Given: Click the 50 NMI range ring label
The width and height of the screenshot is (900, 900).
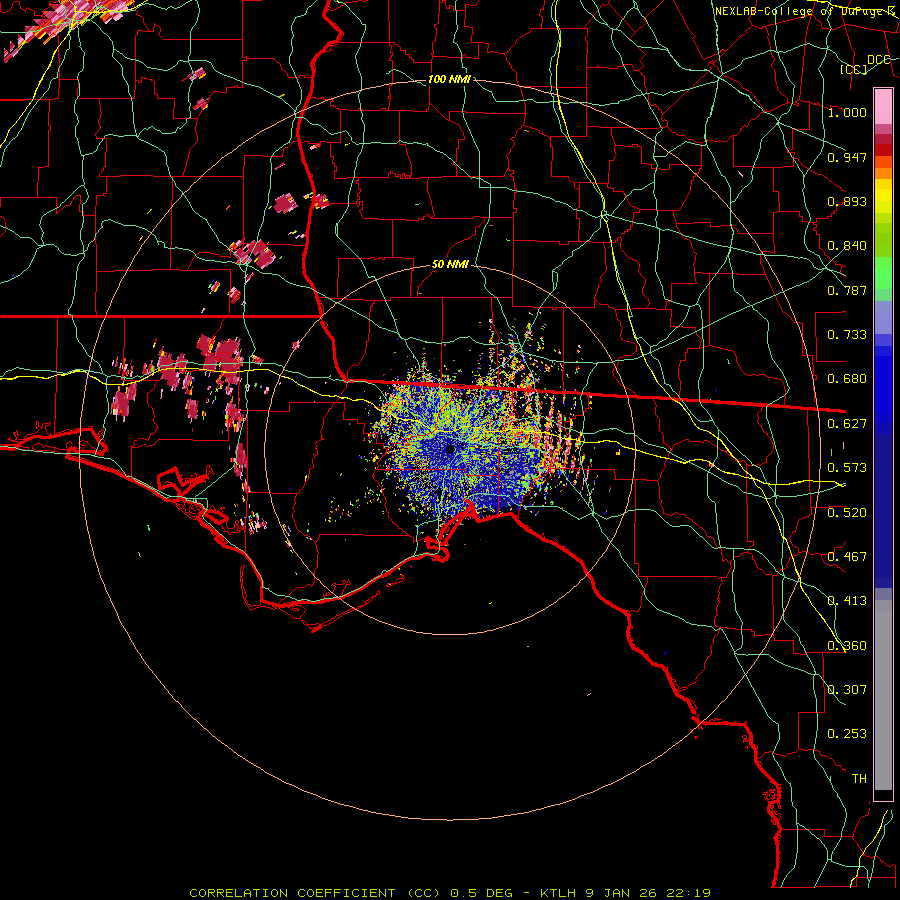Looking at the screenshot, I should point(451,265).
